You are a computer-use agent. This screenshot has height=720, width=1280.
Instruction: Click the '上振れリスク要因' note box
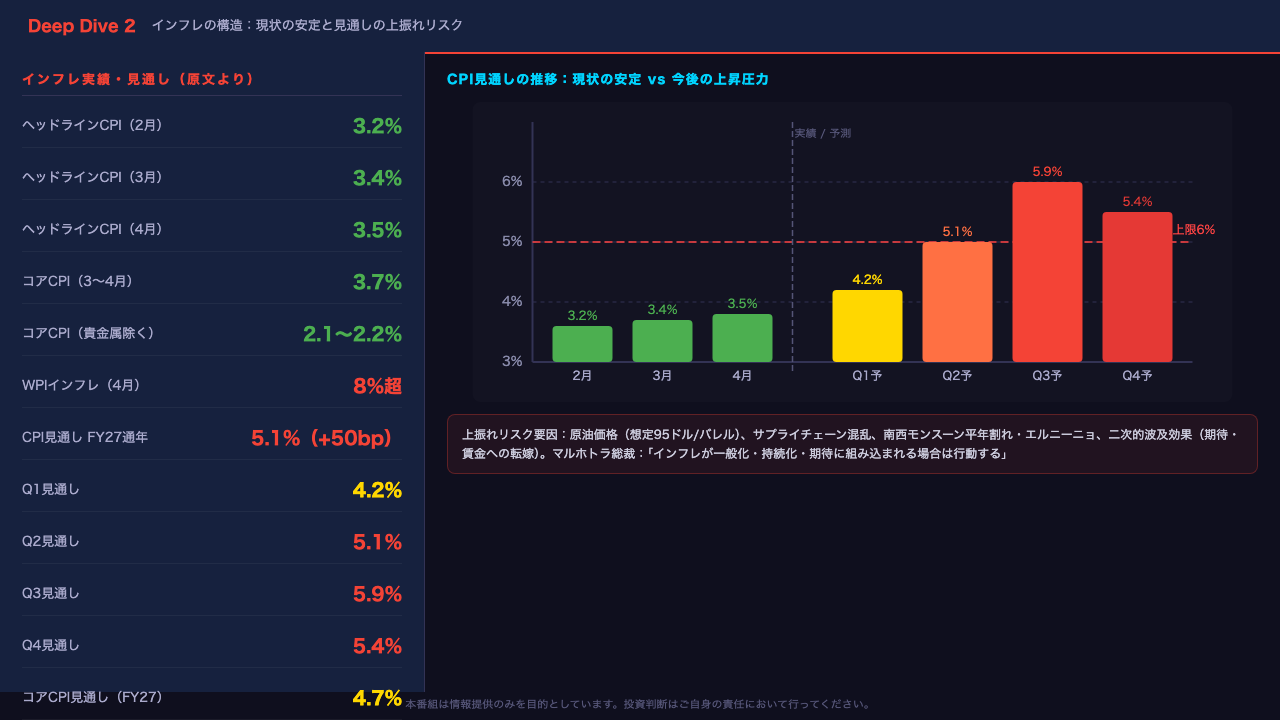pyautogui.click(x=852, y=444)
